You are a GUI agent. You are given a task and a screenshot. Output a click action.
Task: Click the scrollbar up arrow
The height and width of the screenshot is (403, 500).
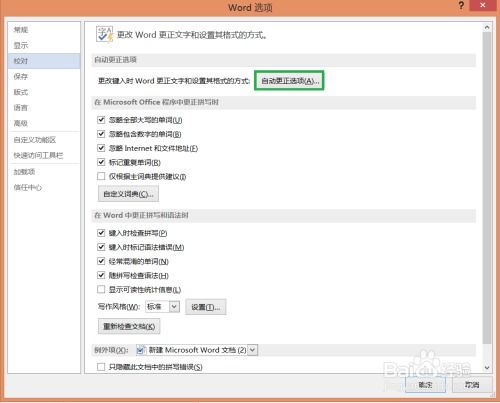tap(487, 28)
